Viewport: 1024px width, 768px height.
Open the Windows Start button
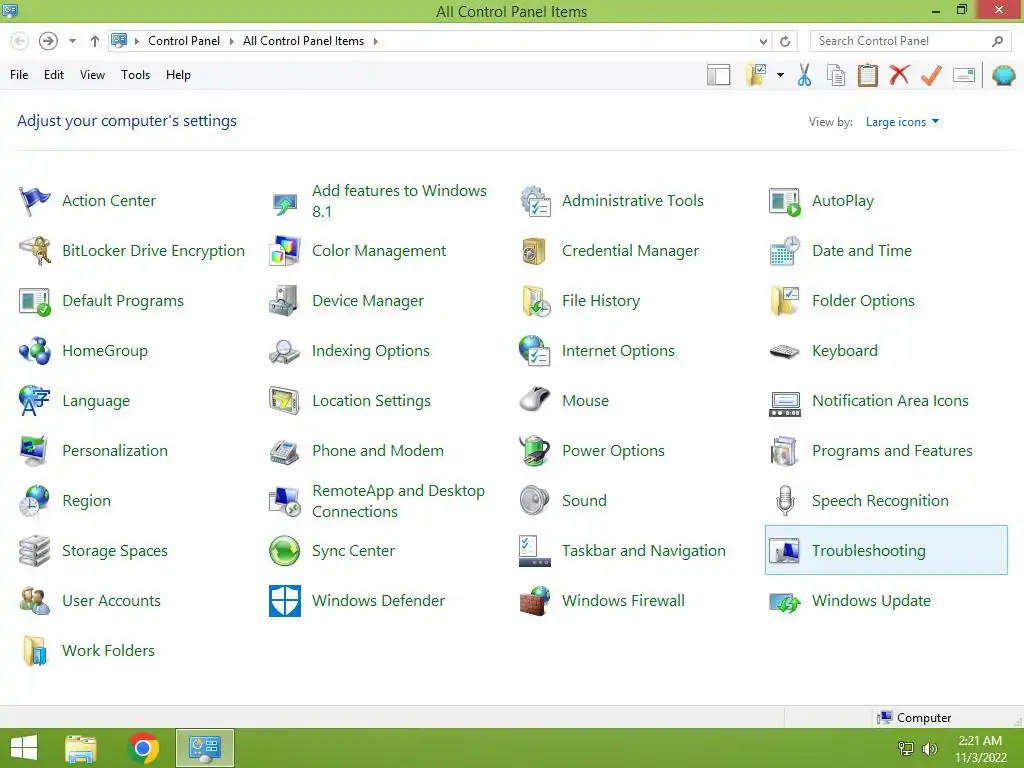pos(24,748)
